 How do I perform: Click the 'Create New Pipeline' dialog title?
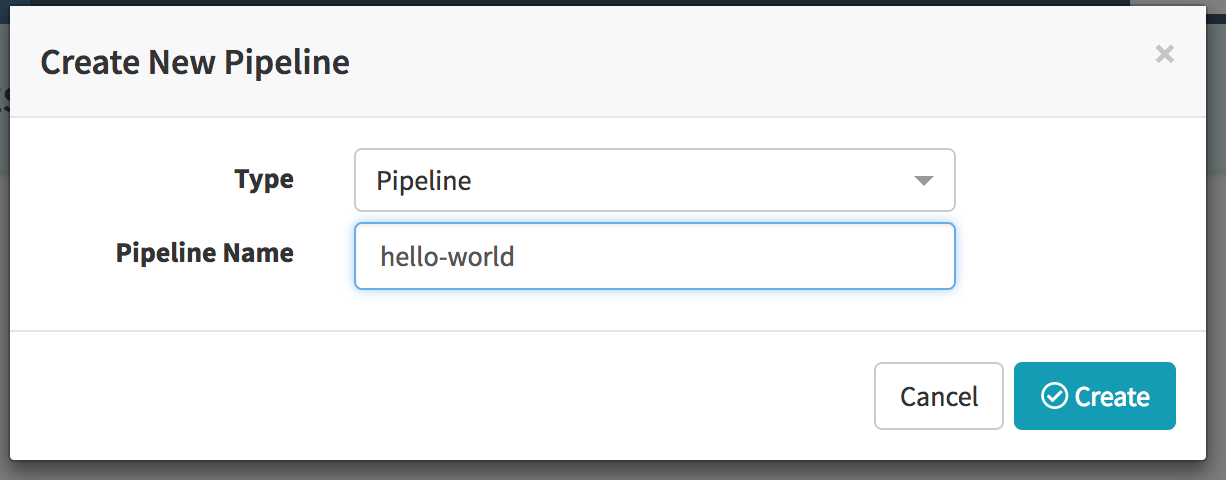pyautogui.click(x=195, y=62)
